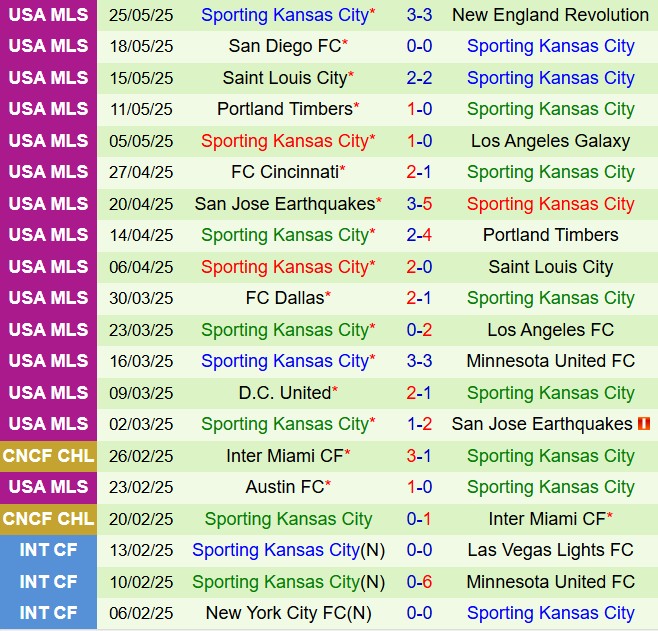The height and width of the screenshot is (631, 658).
Task: Select the 06/02/25 match date
Action: point(143,613)
